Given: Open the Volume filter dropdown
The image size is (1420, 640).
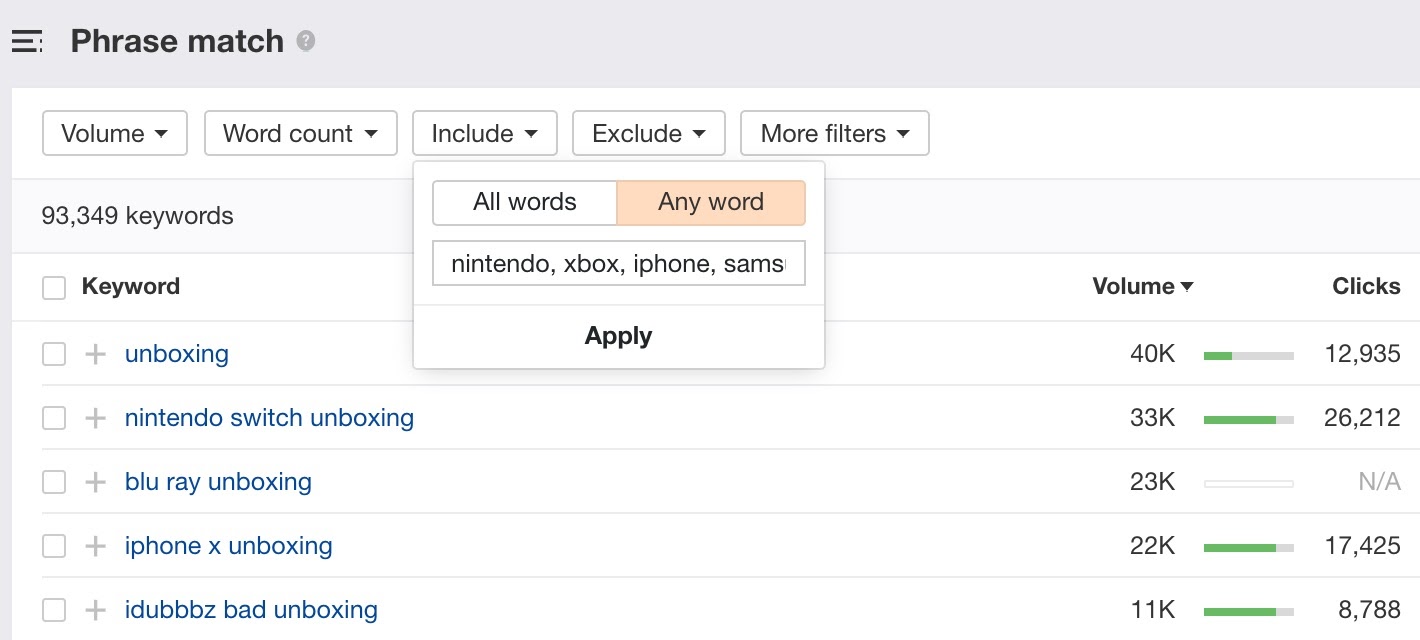Looking at the screenshot, I should [114, 132].
